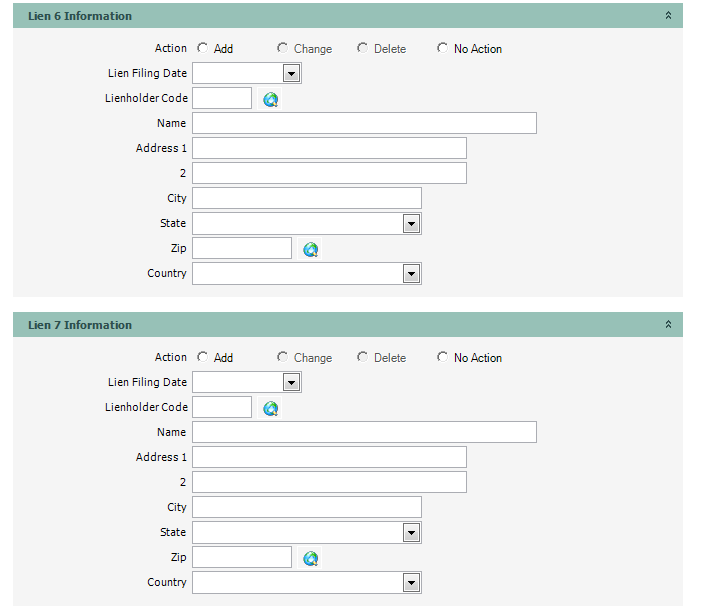The height and width of the screenshot is (614, 705).
Task: Open lienholder code lookup in Lien 7
Action: coord(270,408)
